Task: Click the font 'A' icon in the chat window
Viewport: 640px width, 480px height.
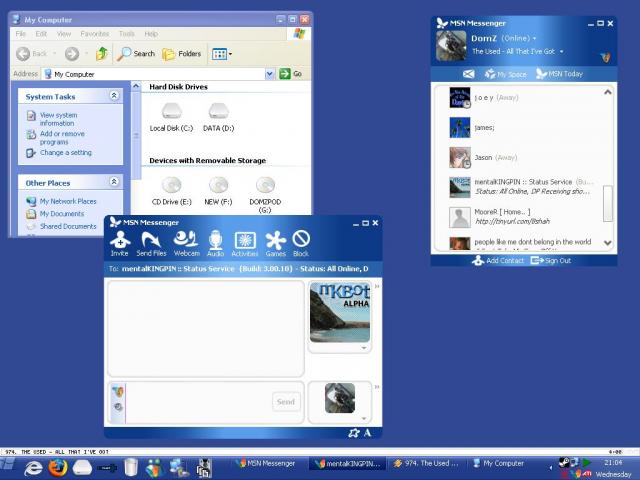Action: (367, 433)
